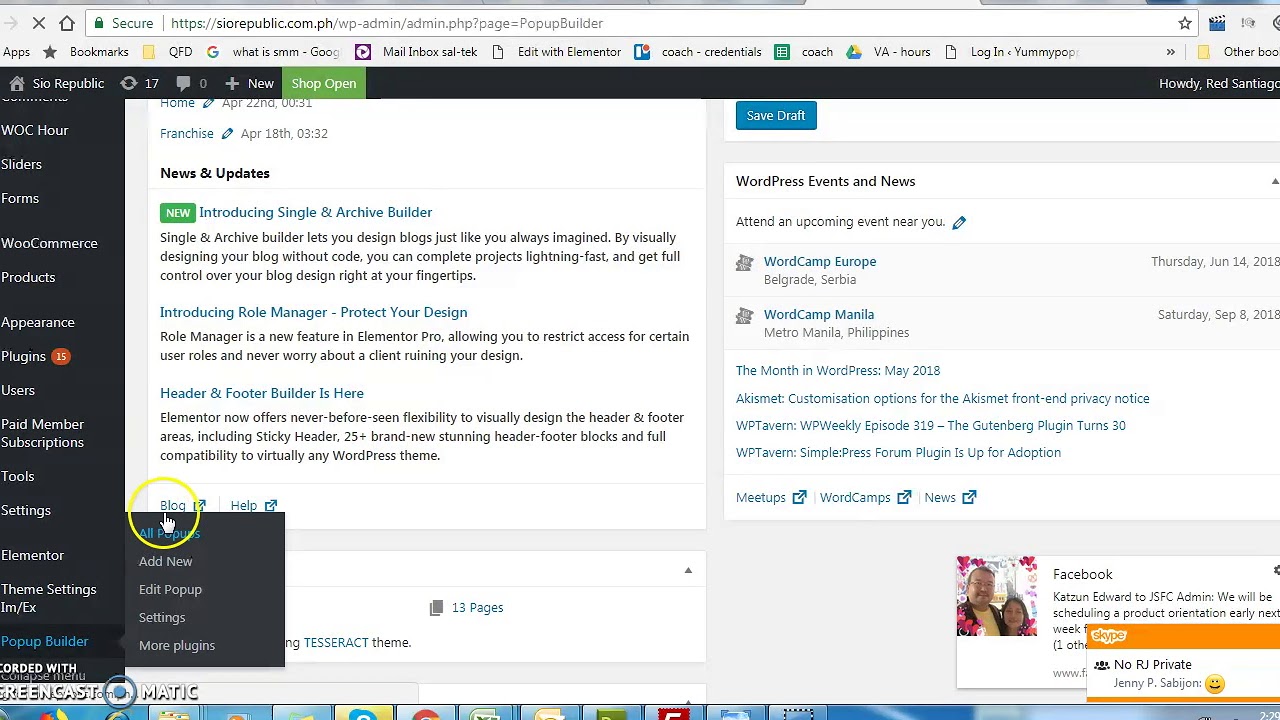This screenshot has width=1280, height=720.
Task: Collapse the At a Glance panel arrow
Action: pyautogui.click(x=688, y=570)
